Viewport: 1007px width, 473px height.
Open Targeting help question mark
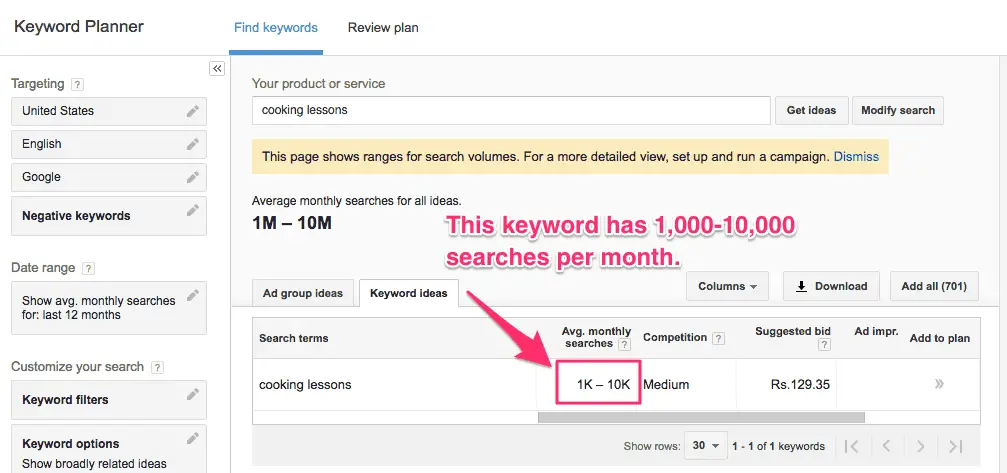[78, 84]
